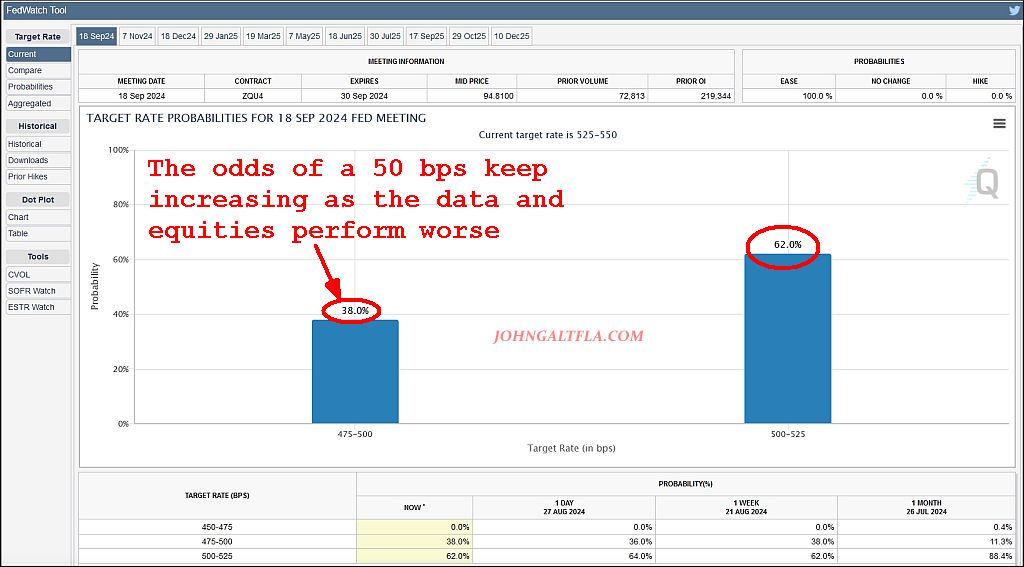Switch to the 18 Dec24 meeting tab
Image resolution: width=1024 pixels, height=567 pixels.
[178, 36]
